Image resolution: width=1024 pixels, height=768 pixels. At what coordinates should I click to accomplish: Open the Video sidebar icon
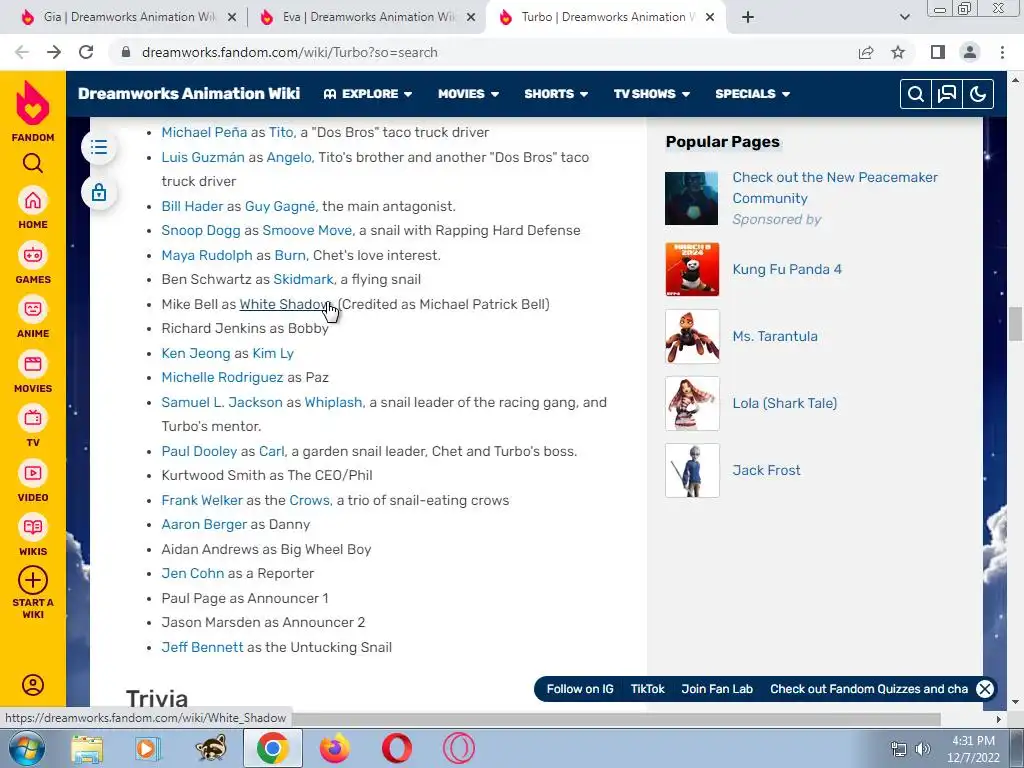(x=33, y=473)
